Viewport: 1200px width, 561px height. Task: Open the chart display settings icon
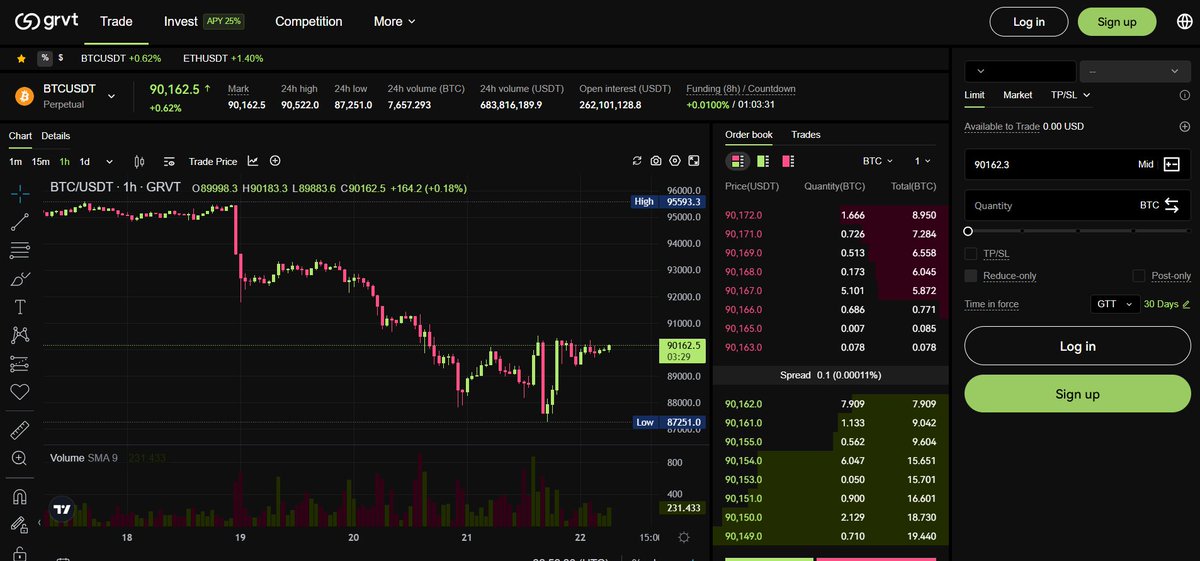(169, 161)
